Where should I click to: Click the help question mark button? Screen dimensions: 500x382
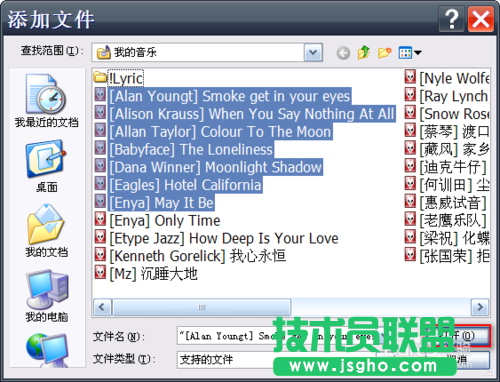click(x=452, y=19)
